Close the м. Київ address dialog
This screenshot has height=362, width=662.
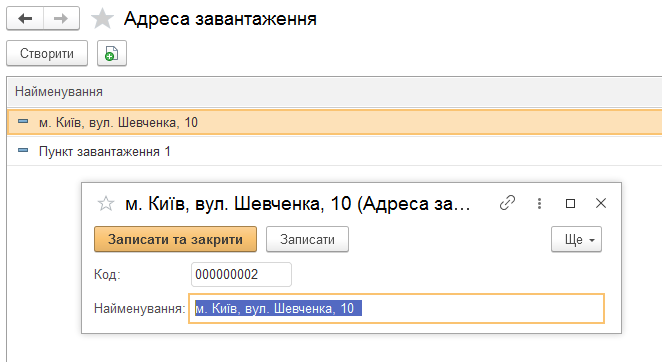[601, 203]
